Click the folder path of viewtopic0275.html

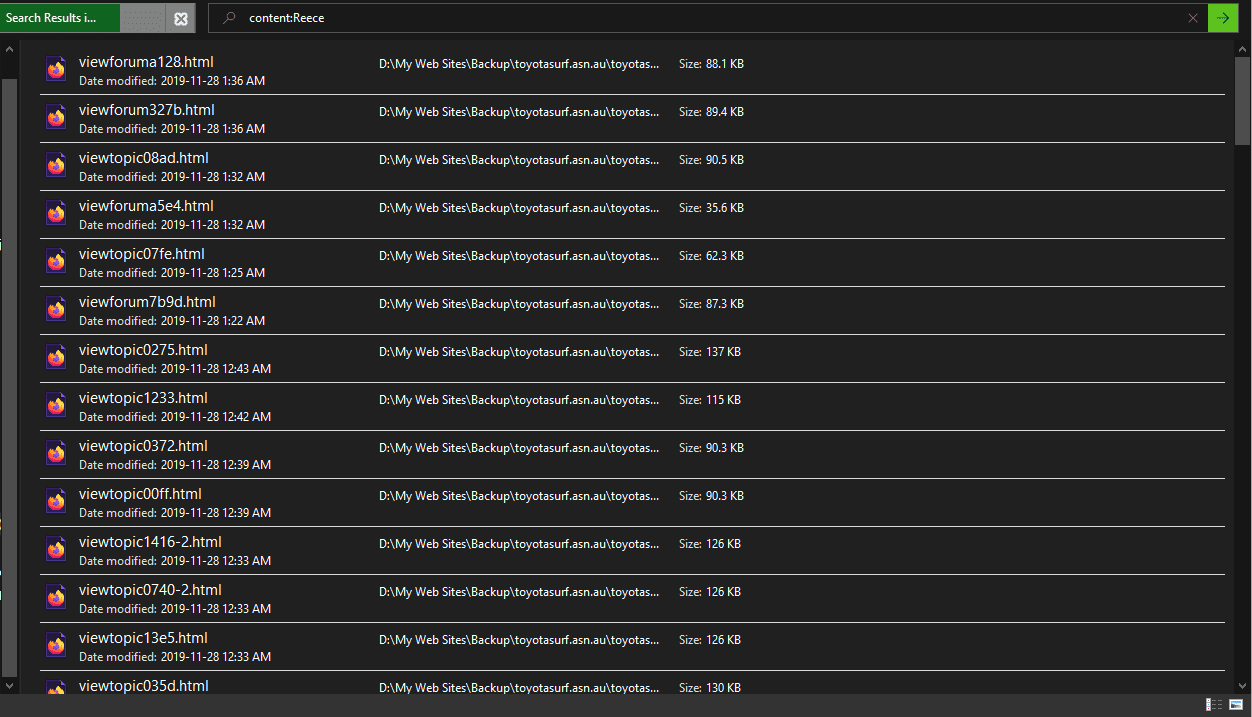[519, 352]
